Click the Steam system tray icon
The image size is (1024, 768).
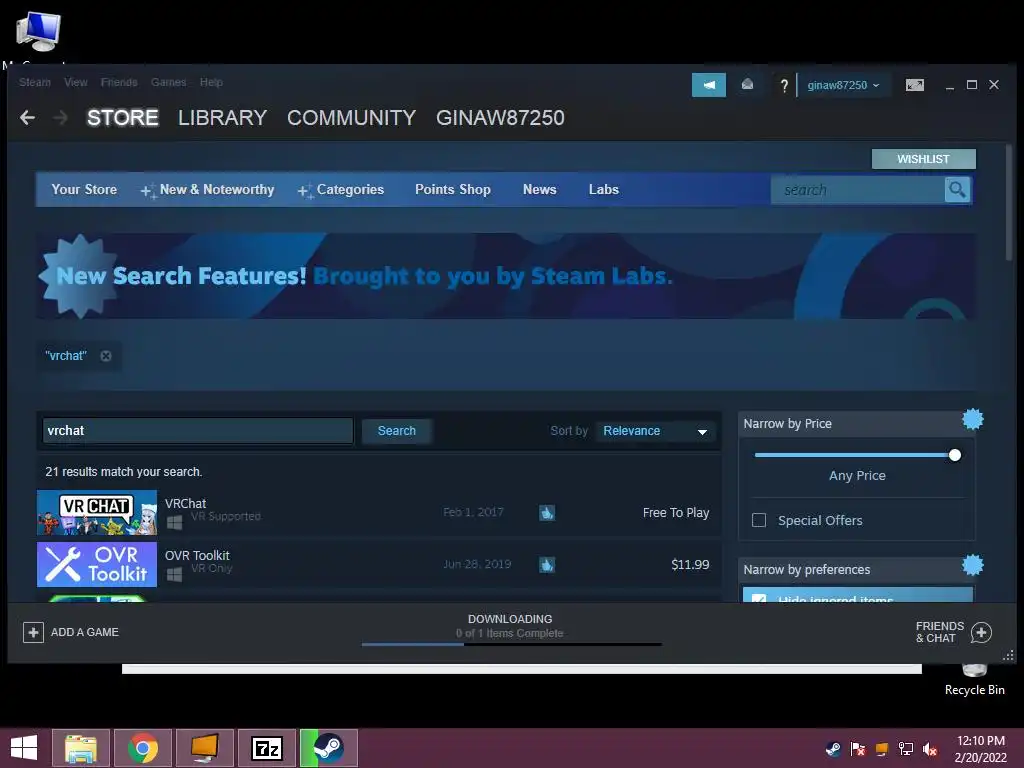click(x=833, y=748)
